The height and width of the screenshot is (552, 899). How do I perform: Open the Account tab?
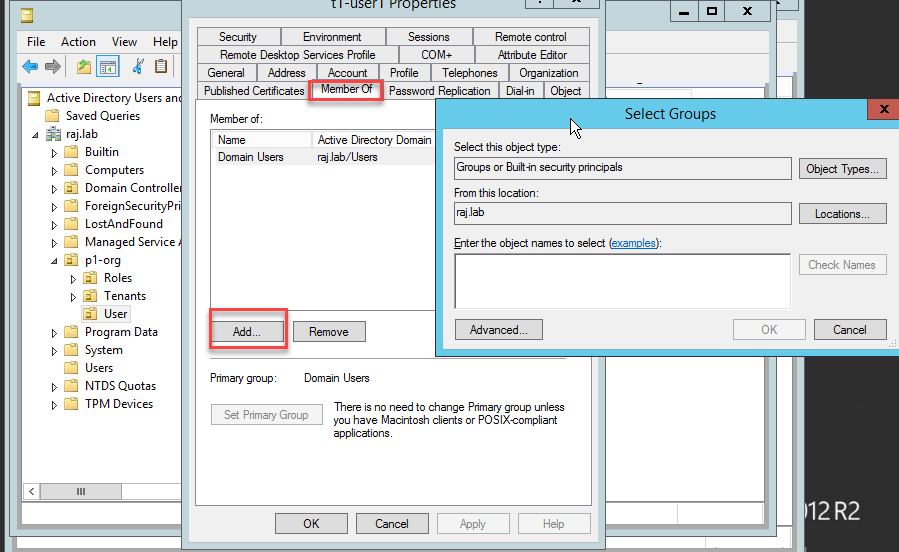[347, 73]
